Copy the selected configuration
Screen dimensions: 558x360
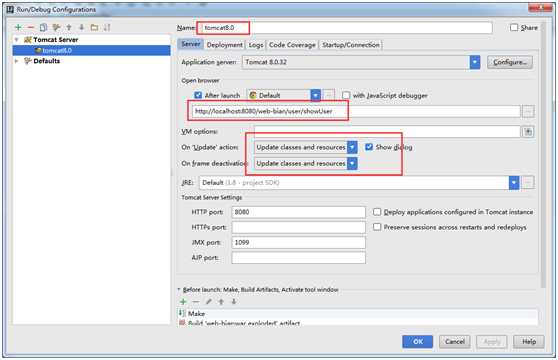tap(43, 27)
